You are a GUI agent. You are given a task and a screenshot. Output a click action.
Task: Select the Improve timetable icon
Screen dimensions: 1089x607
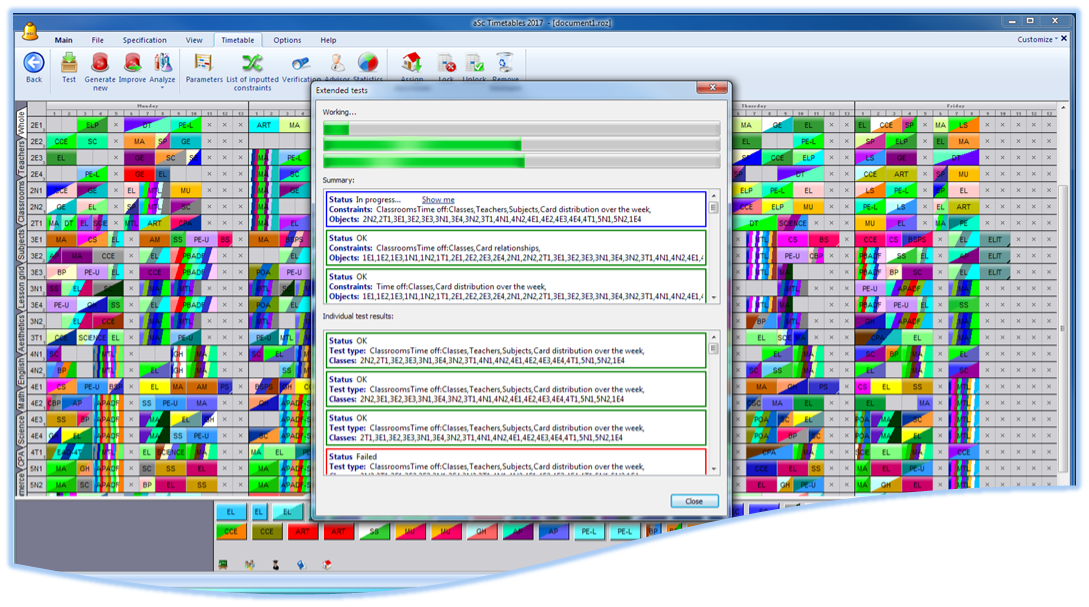coord(132,63)
